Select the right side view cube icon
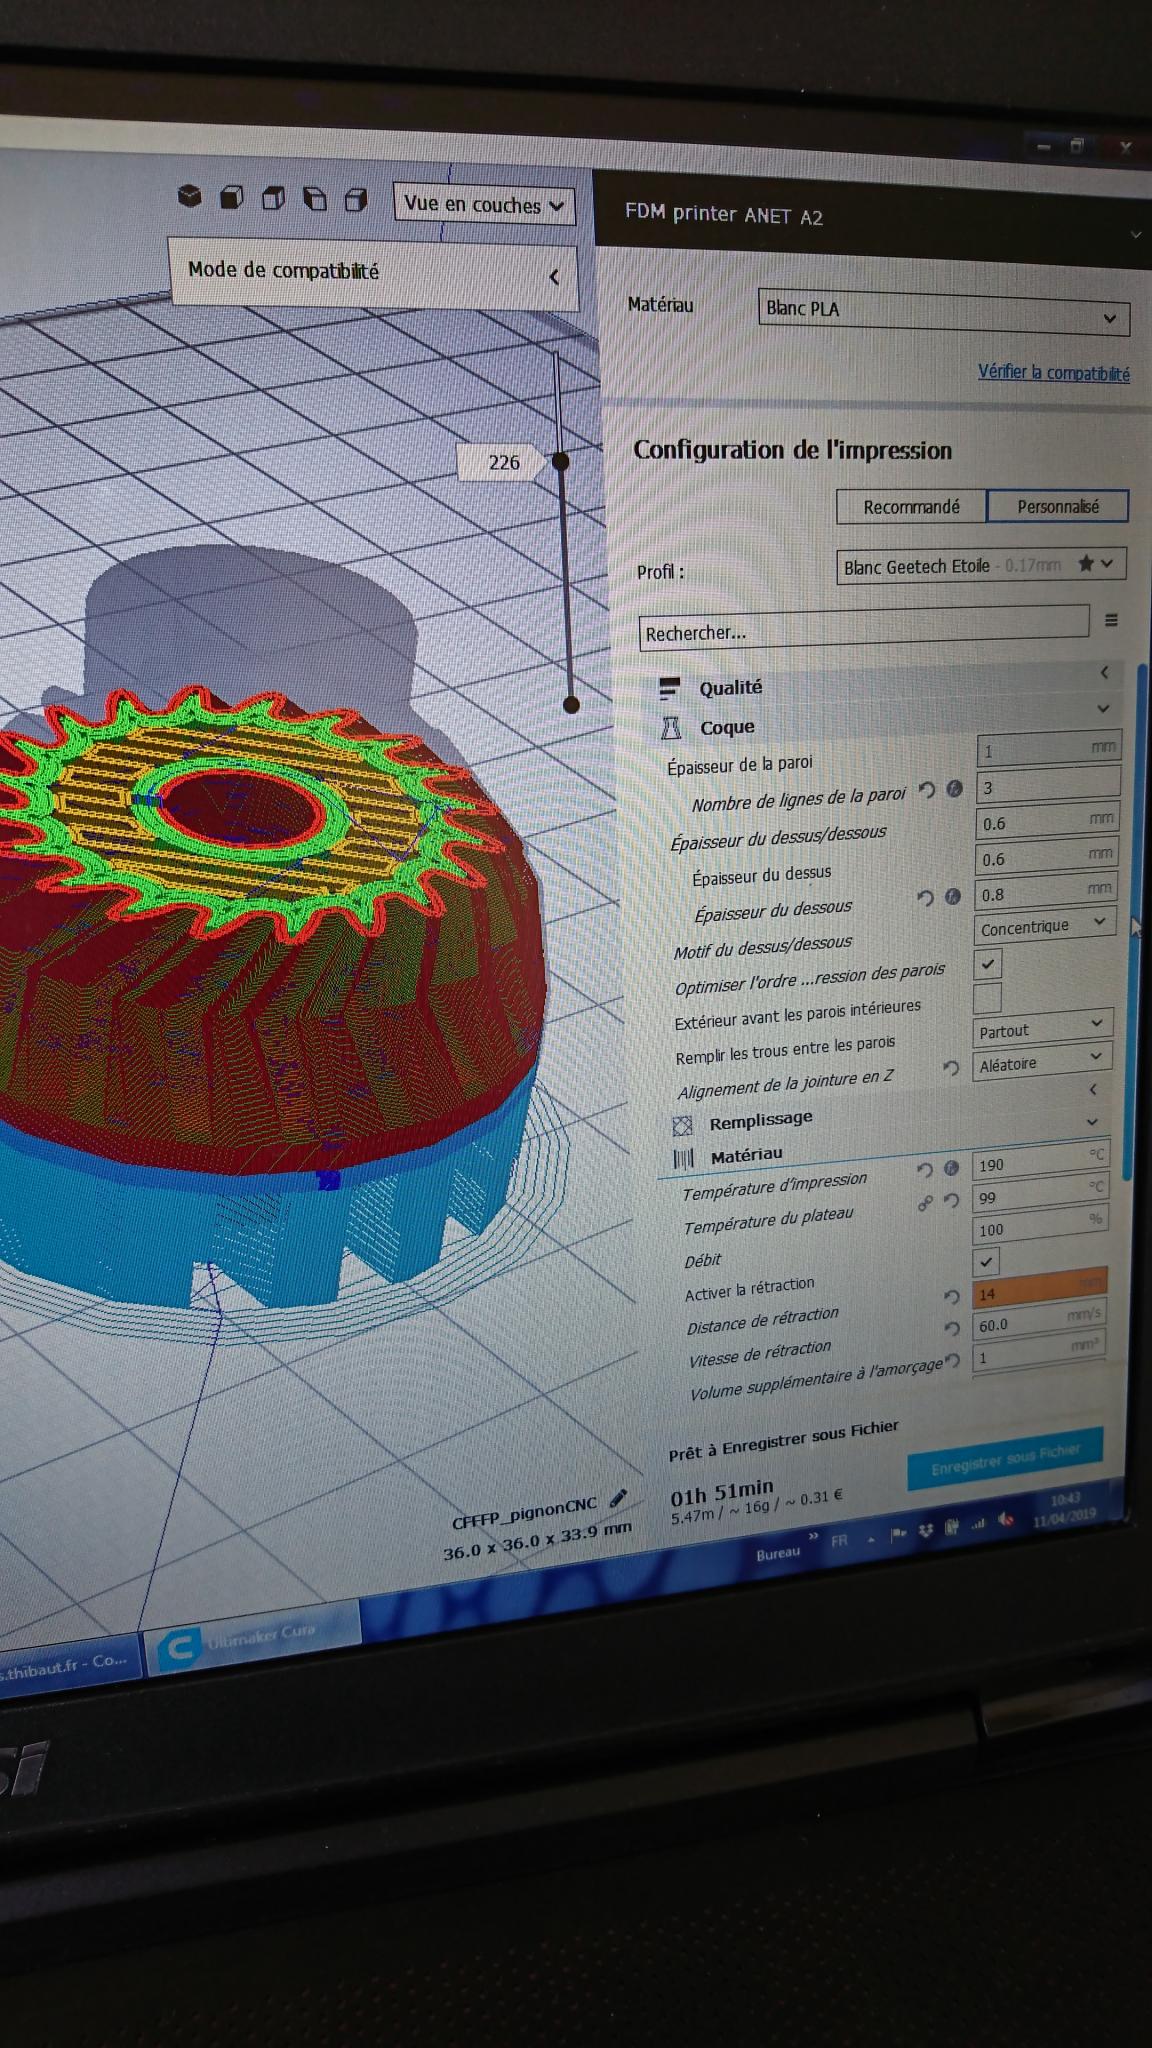Viewport: 1152px width, 2048px height. point(355,200)
